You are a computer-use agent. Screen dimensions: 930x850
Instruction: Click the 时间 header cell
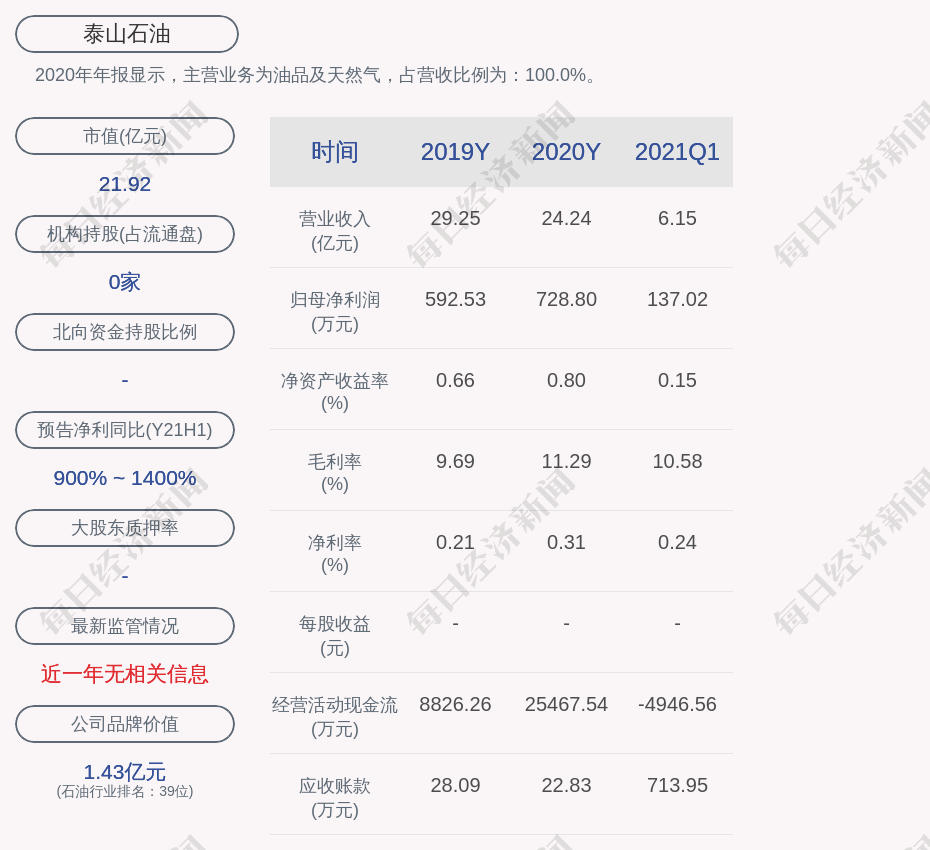(x=334, y=152)
